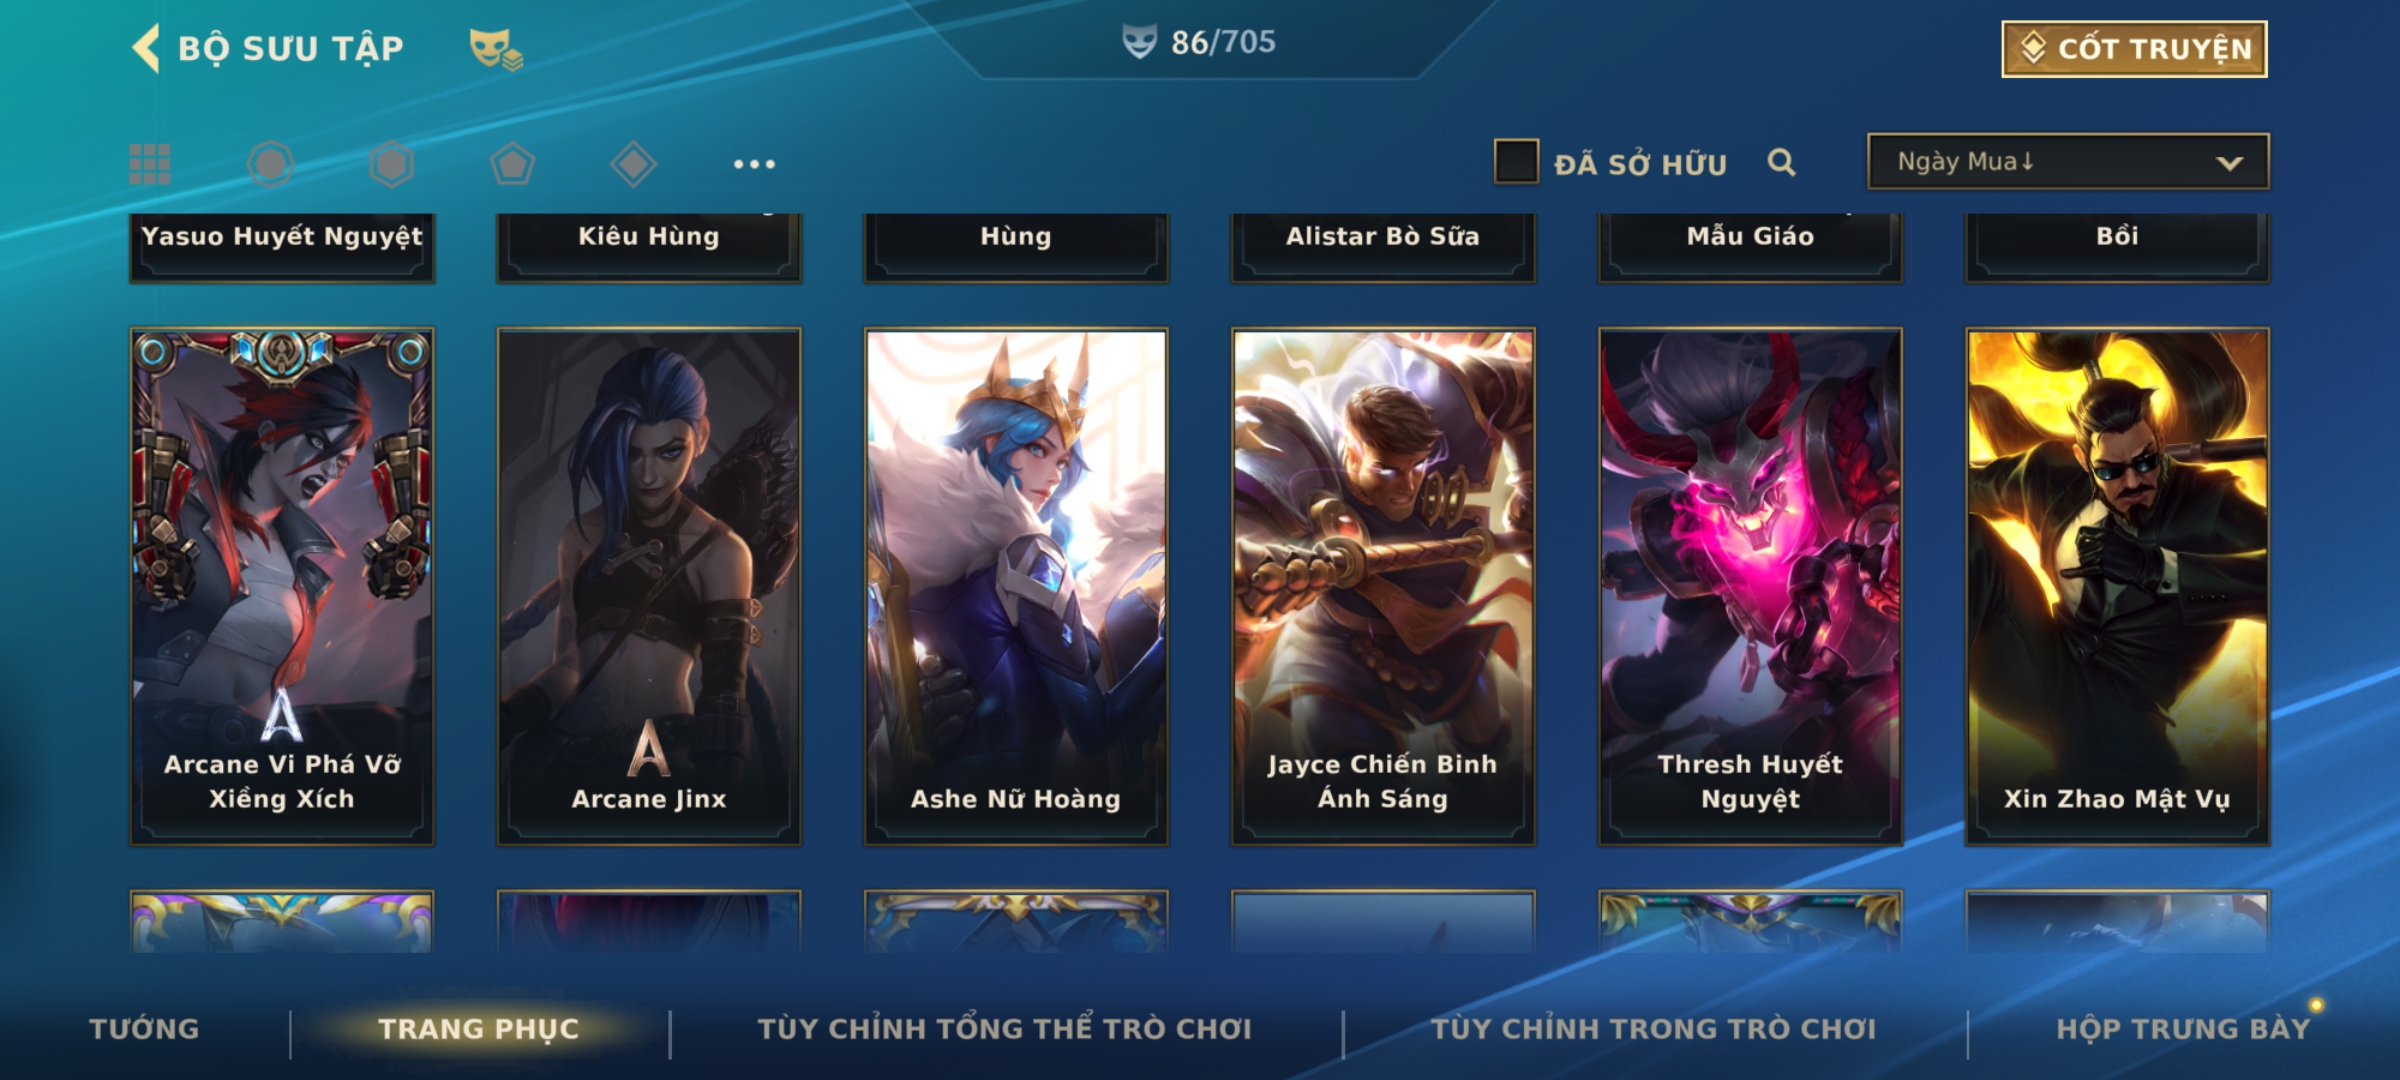Select the diamond rarity filter icon

[x=633, y=164]
